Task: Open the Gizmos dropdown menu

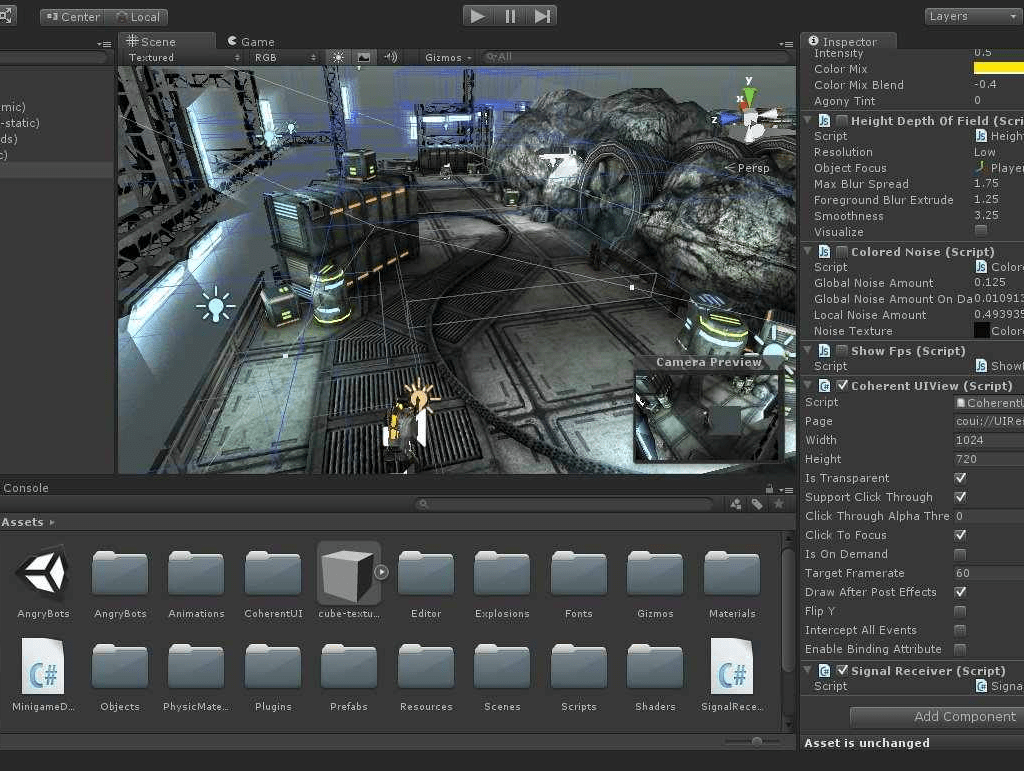Action: [447, 58]
